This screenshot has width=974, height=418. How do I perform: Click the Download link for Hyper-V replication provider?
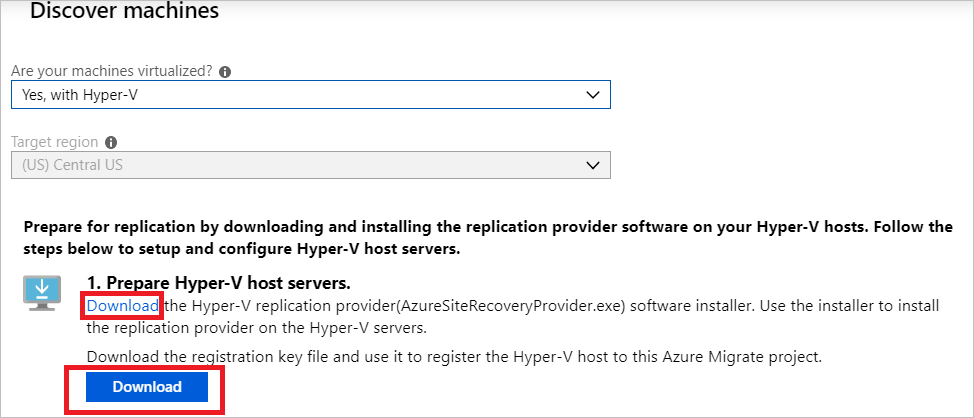tap(122, 305)
